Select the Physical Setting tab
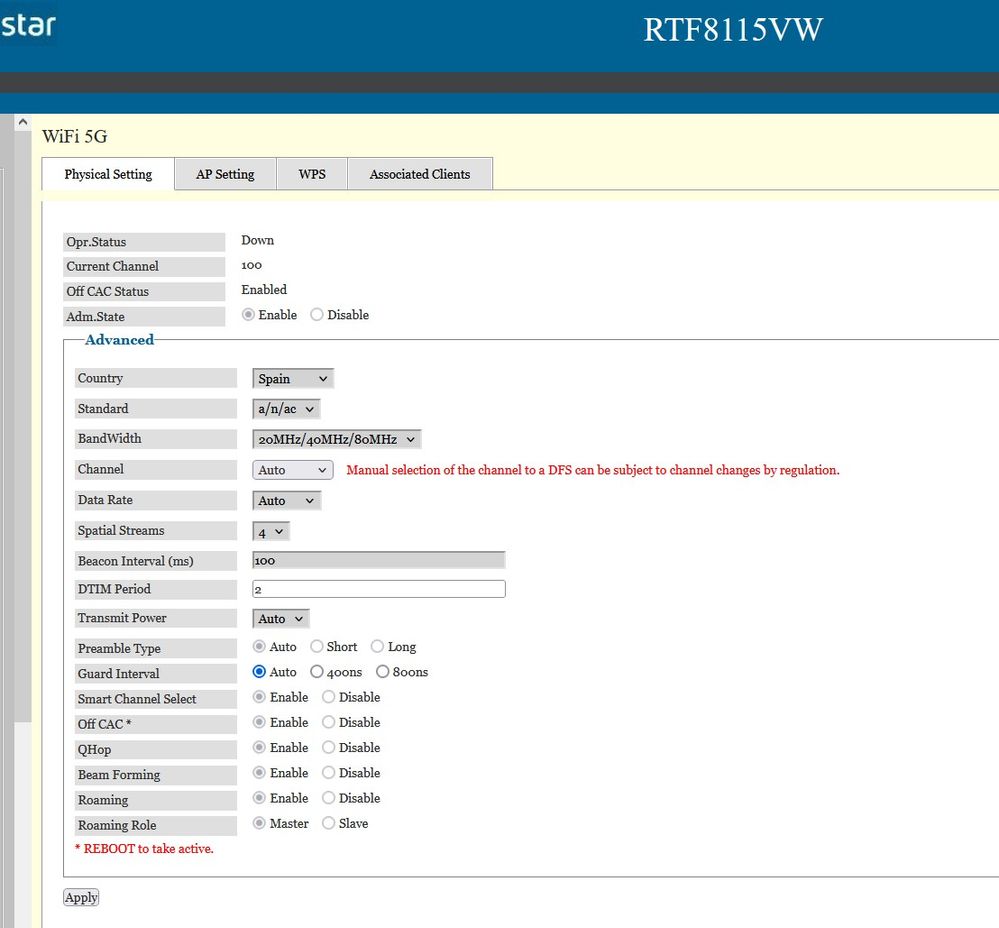Screen dimensions: 999x928 (108, 174)
